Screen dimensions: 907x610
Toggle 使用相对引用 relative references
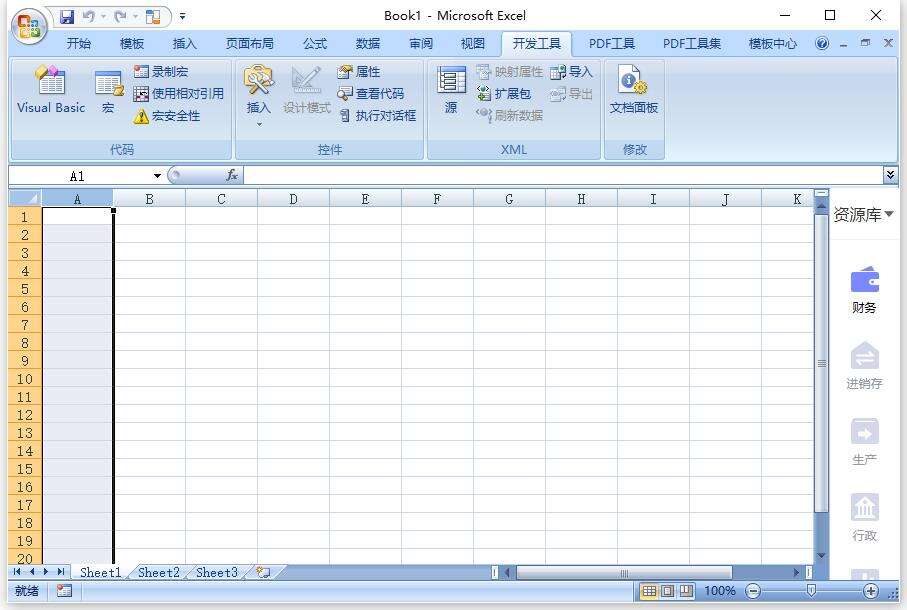(179, 94)
